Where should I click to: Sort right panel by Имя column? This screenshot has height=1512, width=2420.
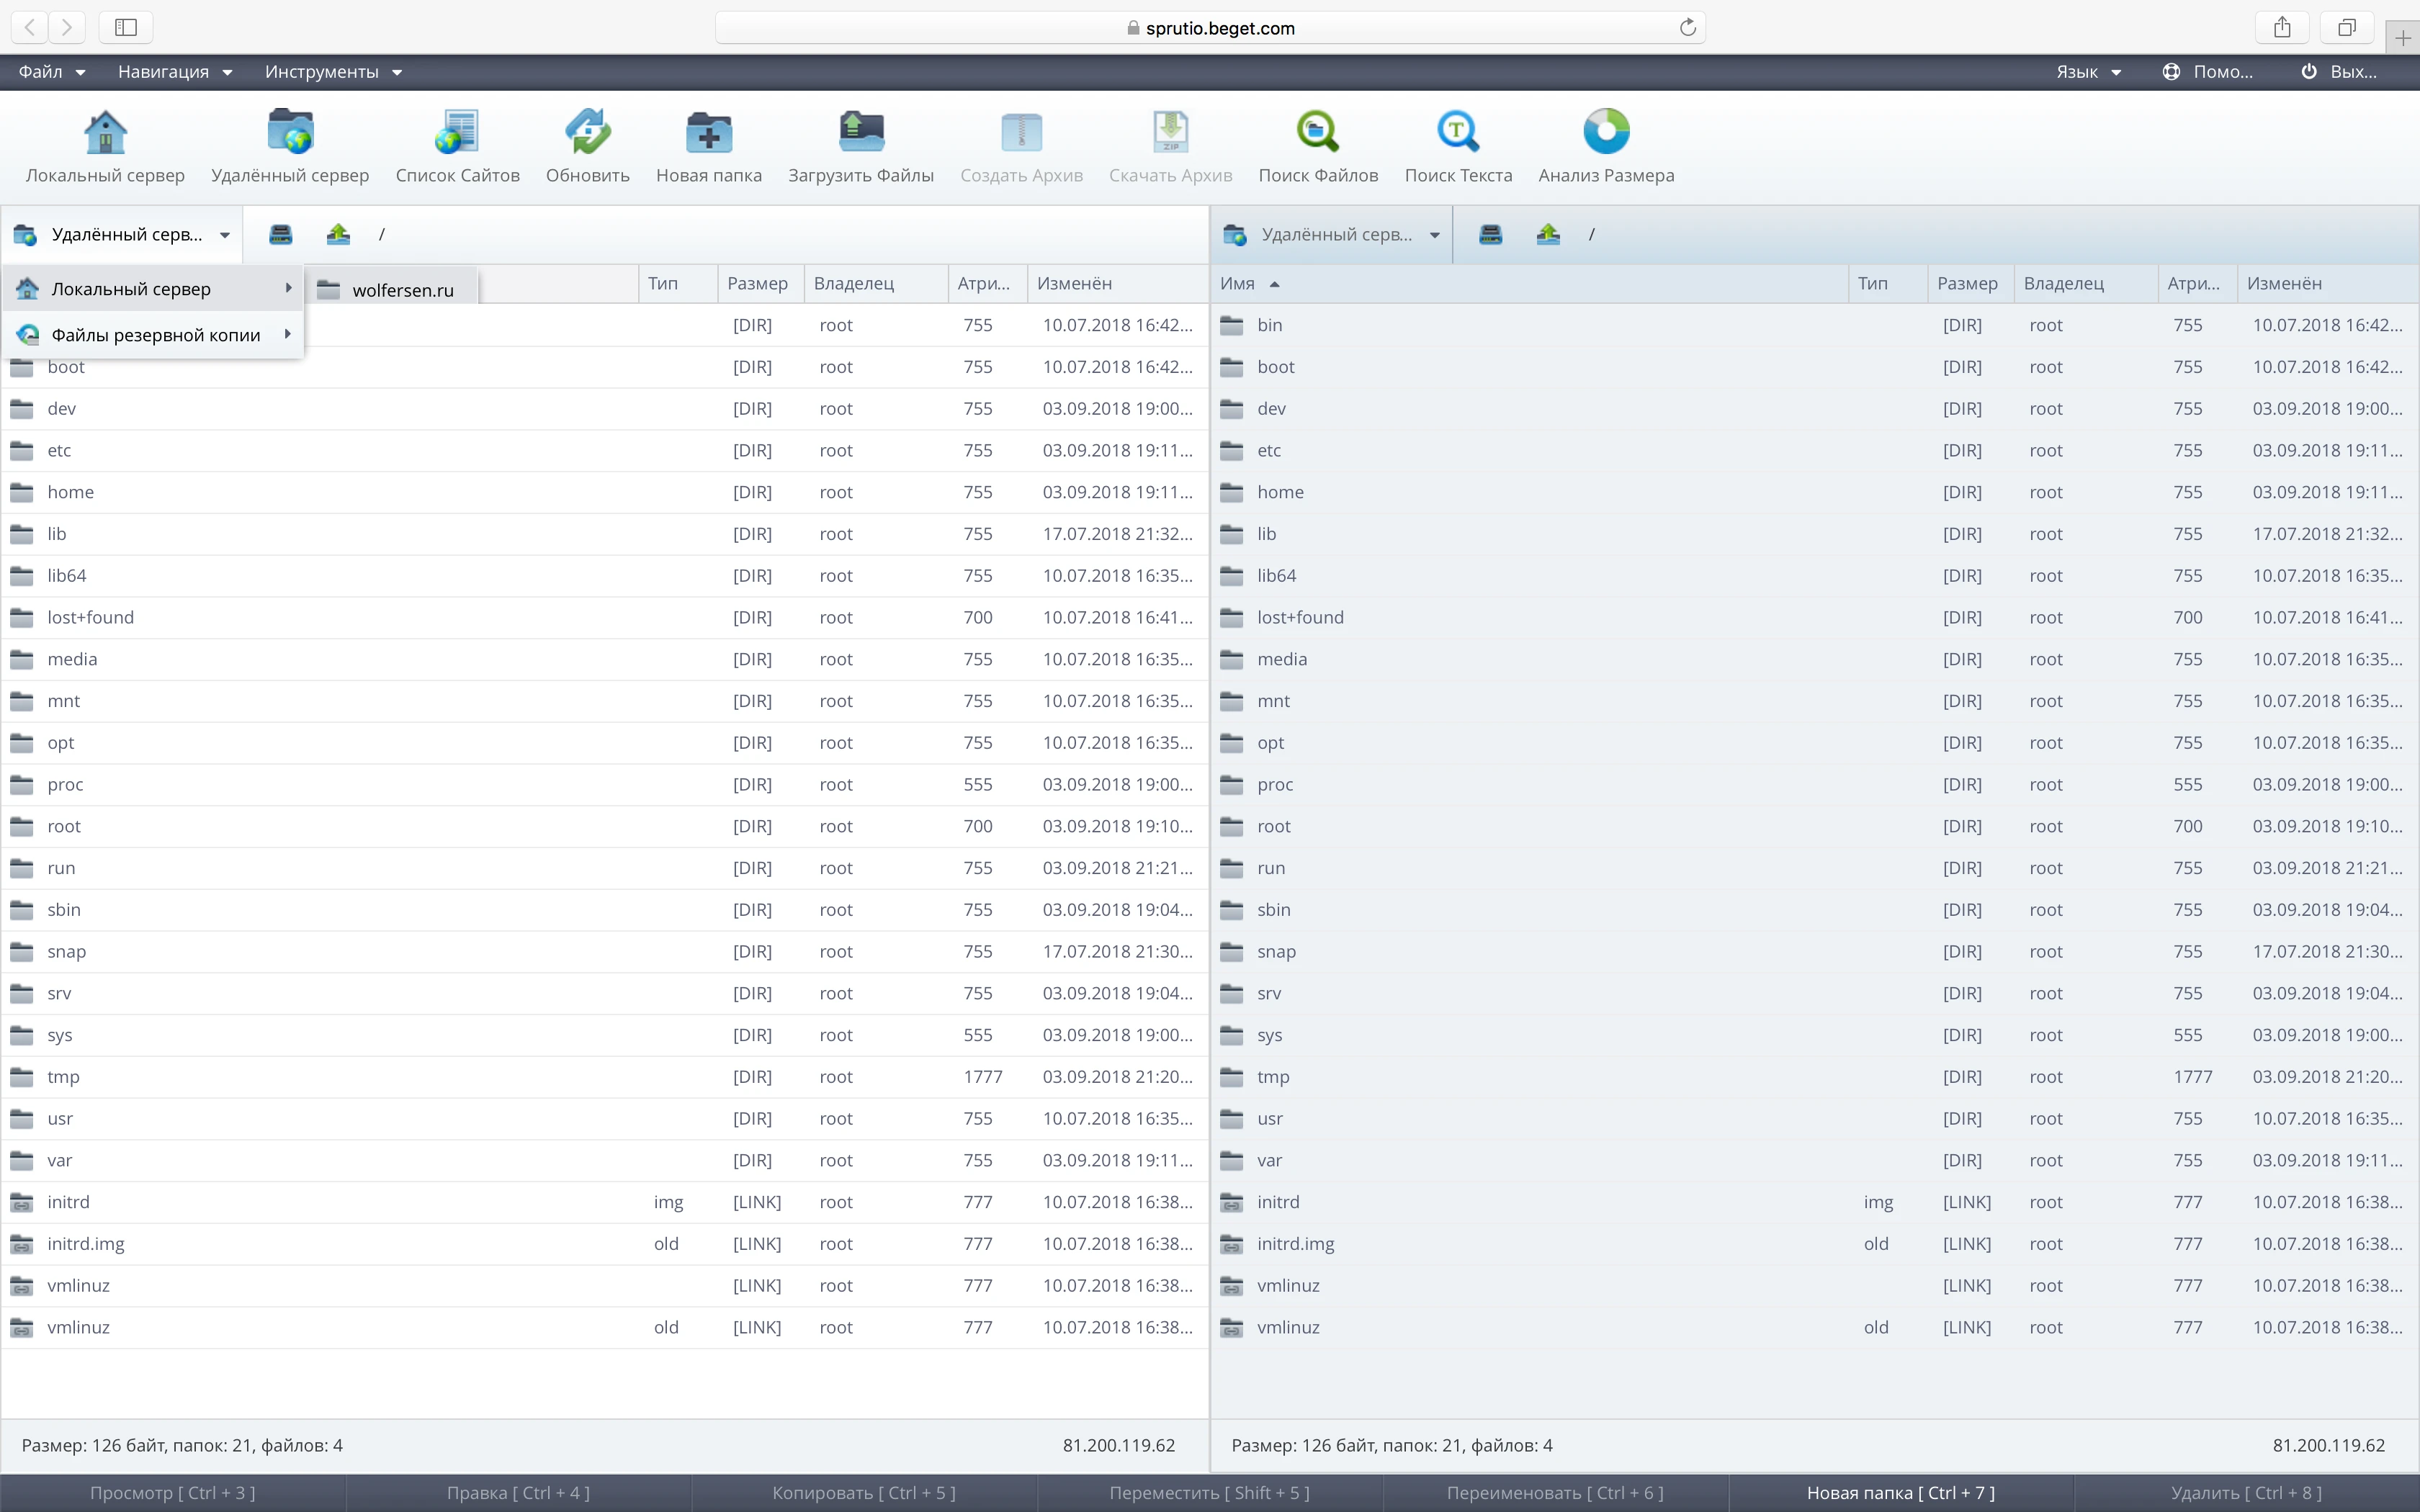point(1237,284)
